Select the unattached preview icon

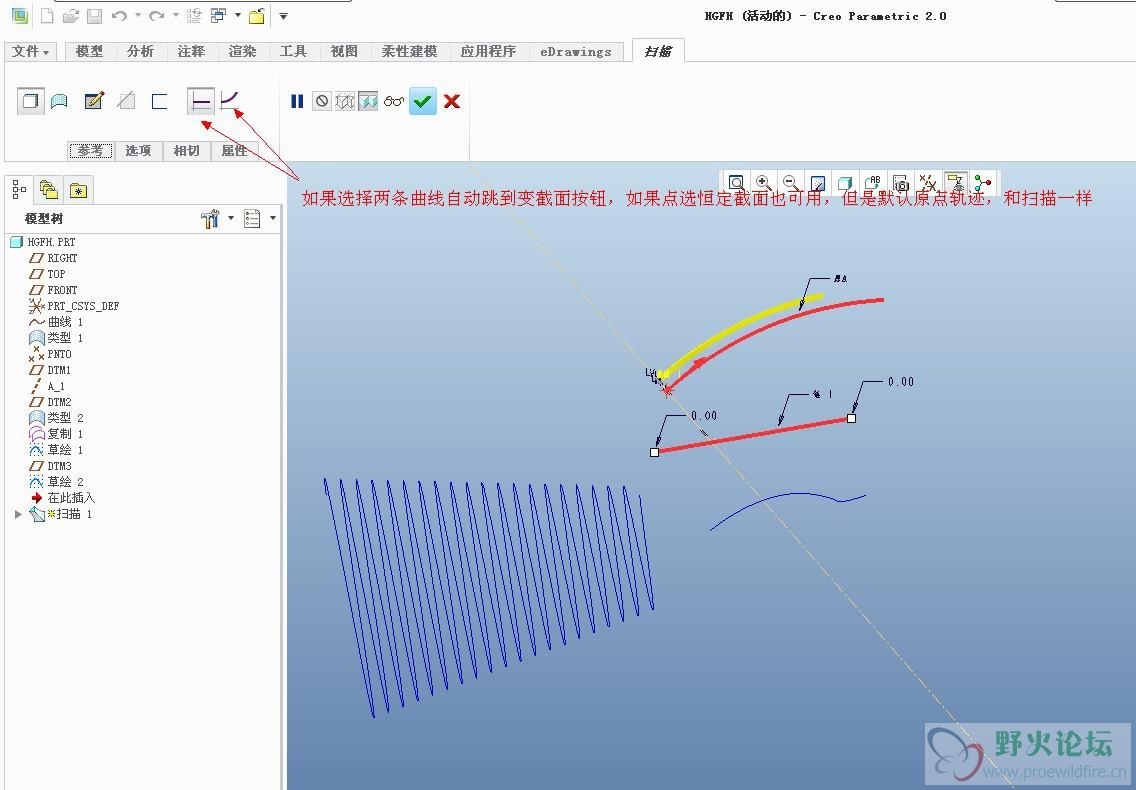[345, 101]
